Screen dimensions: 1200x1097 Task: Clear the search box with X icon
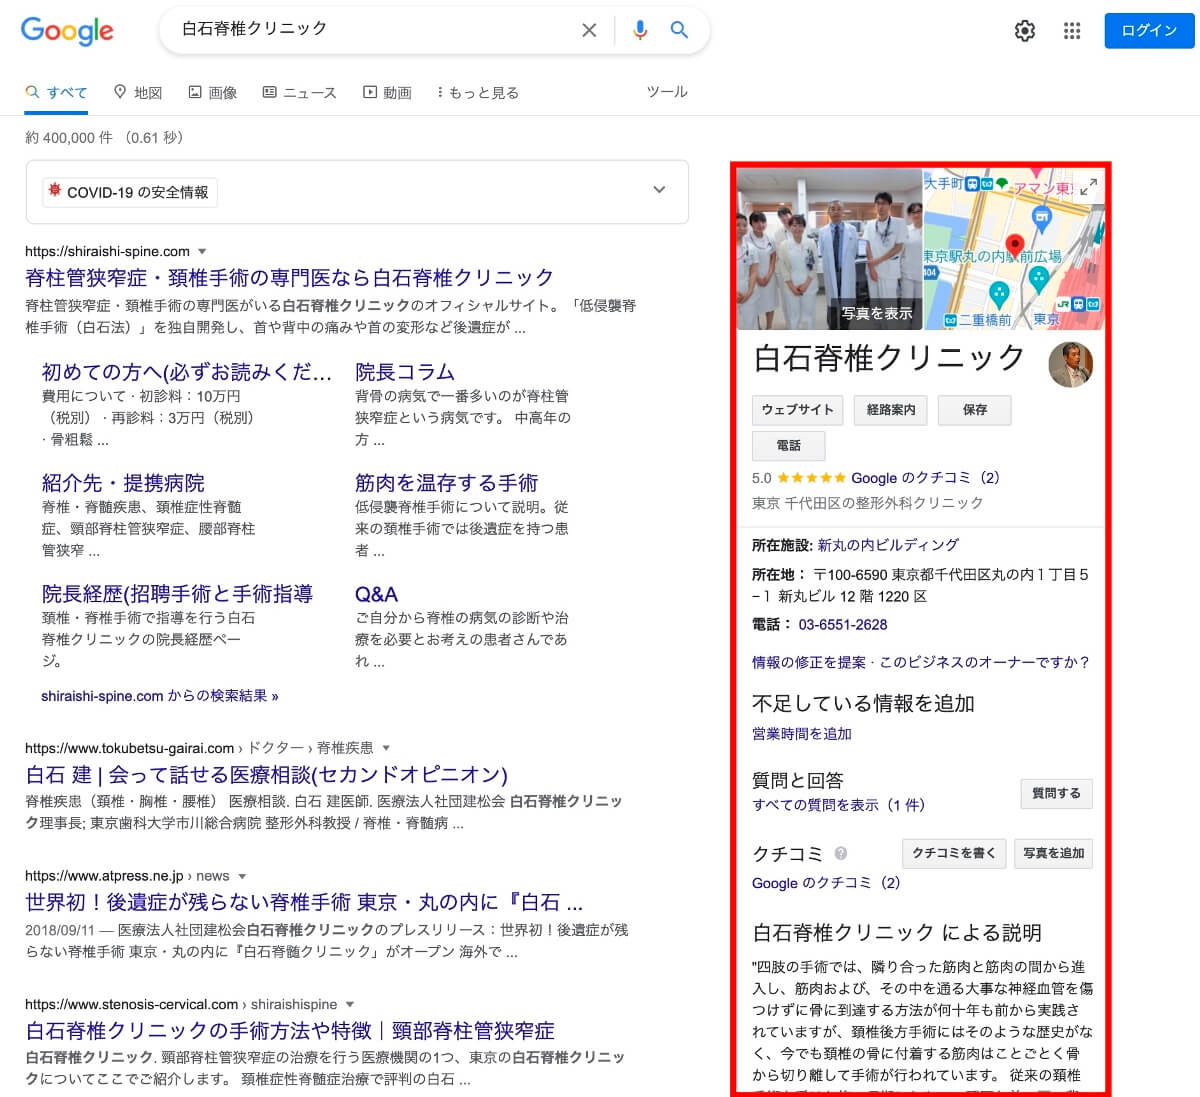pyautogui.click(x=589, y=30)
